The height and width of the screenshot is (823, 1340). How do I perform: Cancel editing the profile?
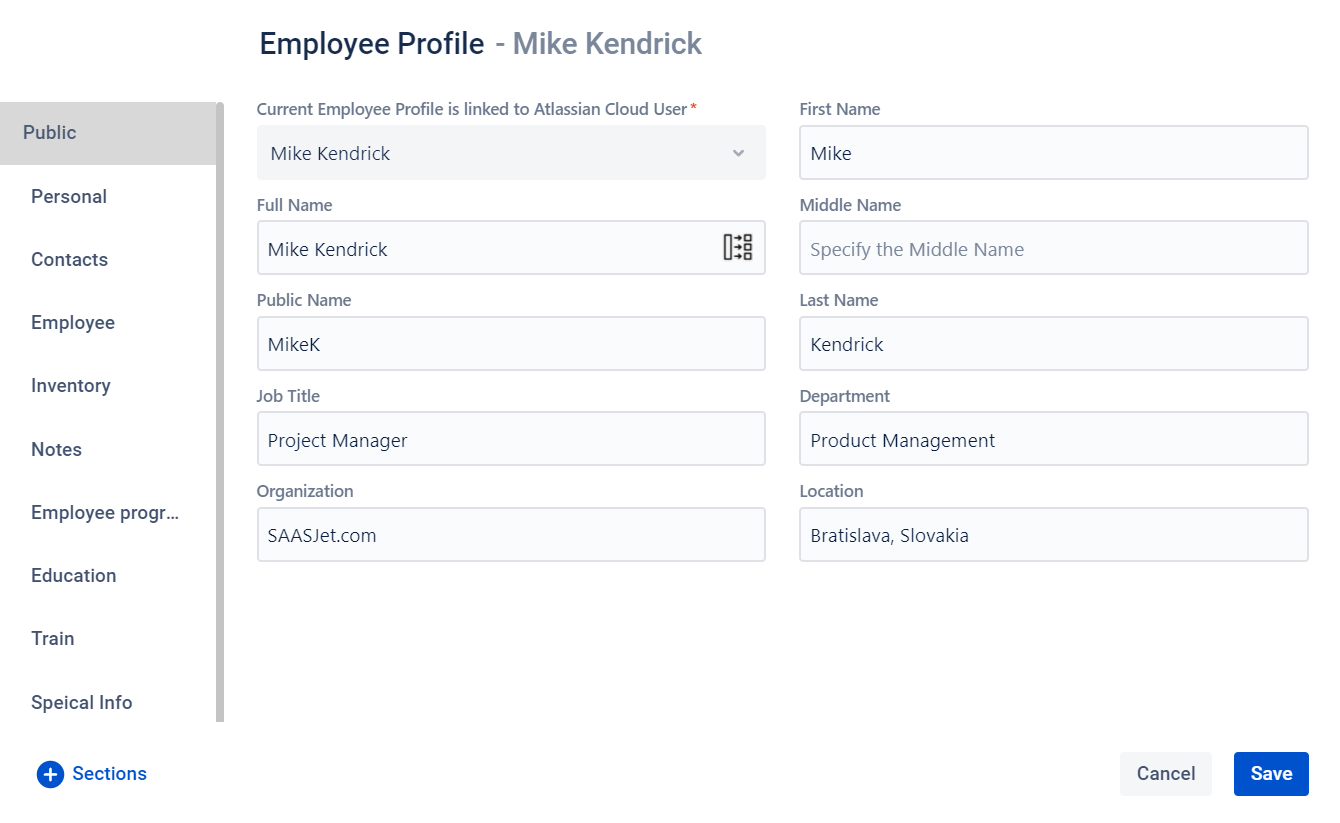tap(1166, 774)
